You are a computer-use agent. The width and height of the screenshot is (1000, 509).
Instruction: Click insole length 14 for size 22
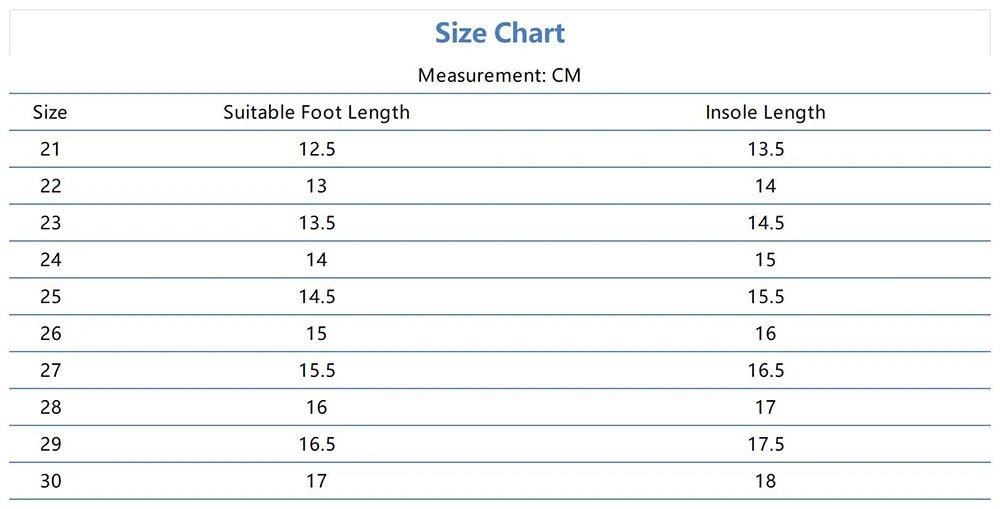click(765, 186)
